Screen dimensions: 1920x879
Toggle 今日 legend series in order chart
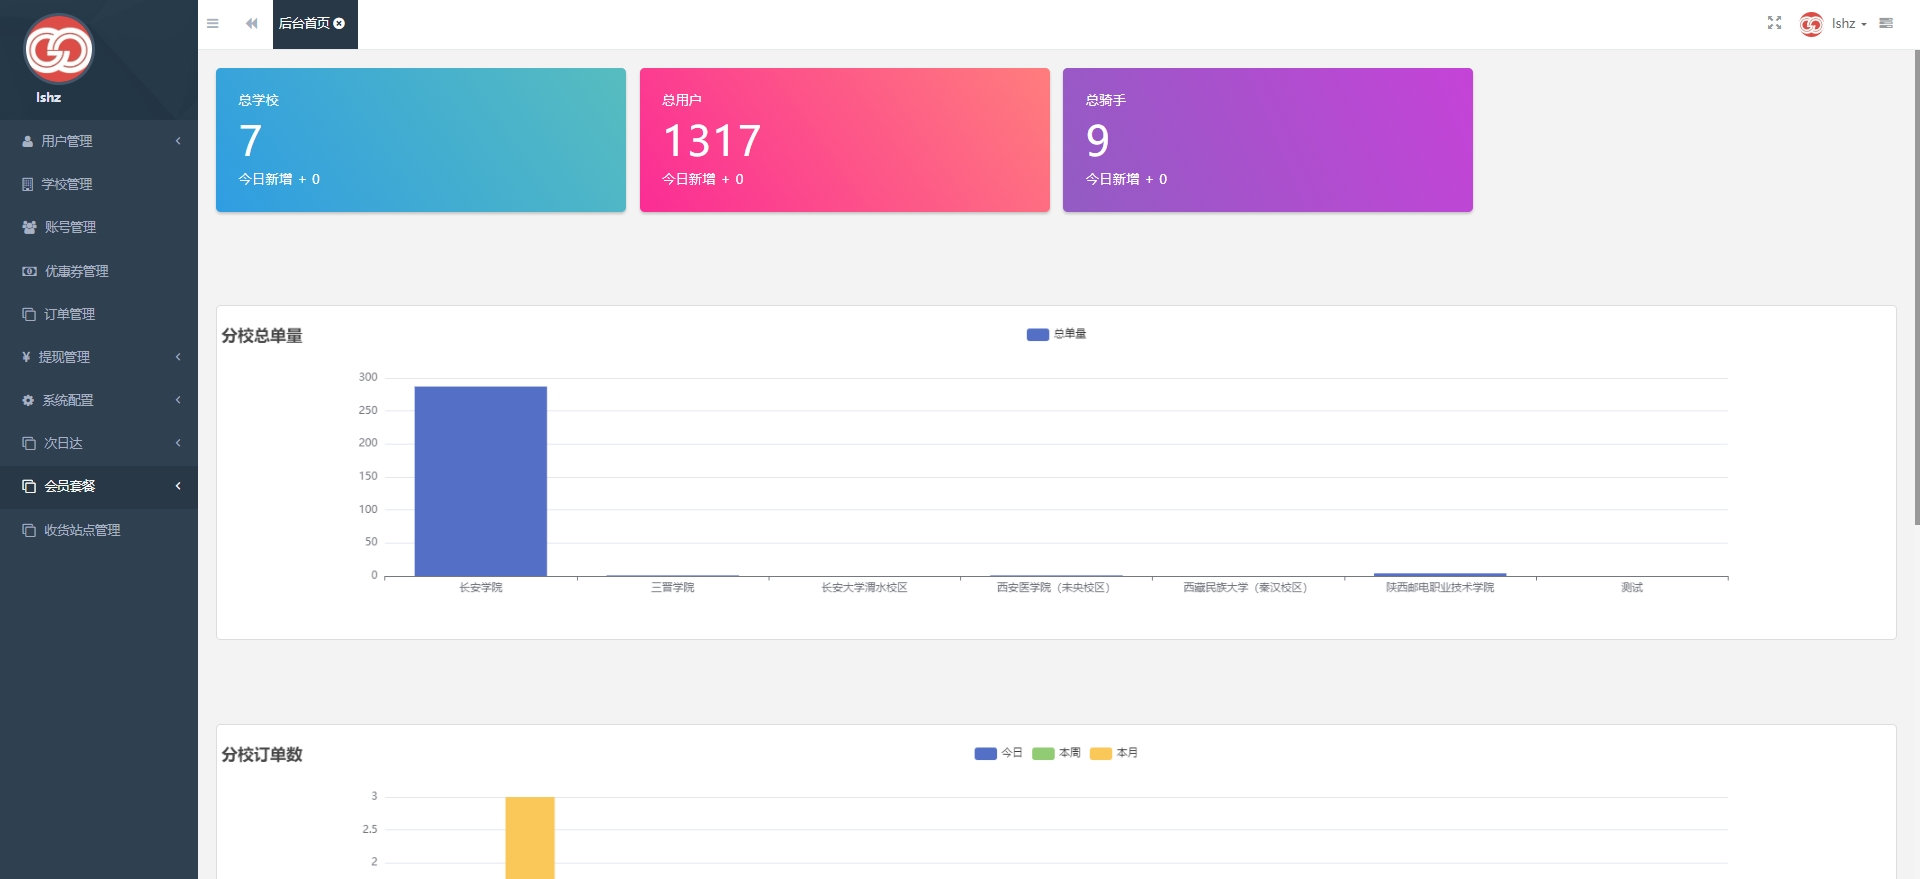[998, 753]
